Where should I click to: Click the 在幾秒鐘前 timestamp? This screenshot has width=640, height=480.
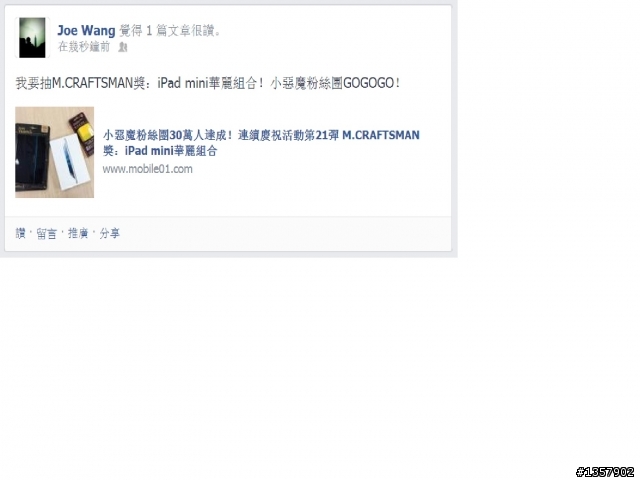click(84, 47)
